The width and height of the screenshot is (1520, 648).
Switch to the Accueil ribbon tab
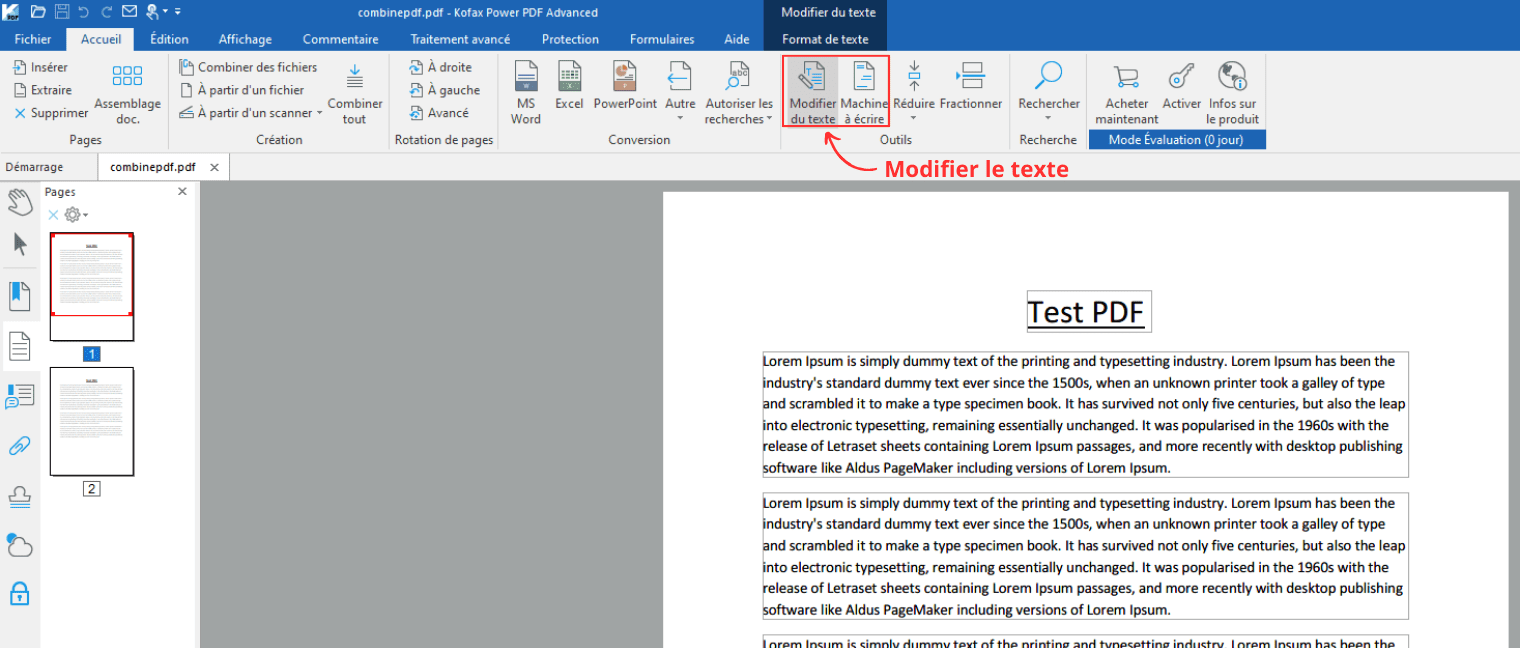[100, 39]
